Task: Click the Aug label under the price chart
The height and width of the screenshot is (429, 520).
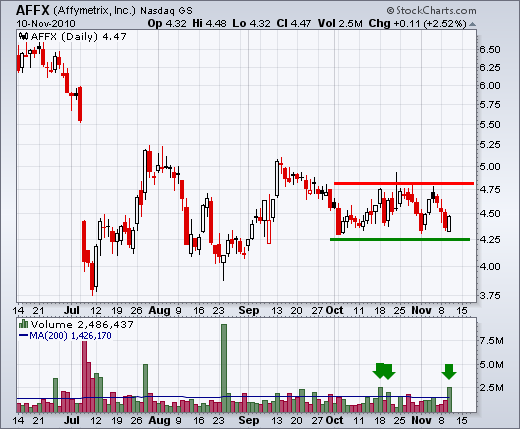Action: tap(159, 310)
